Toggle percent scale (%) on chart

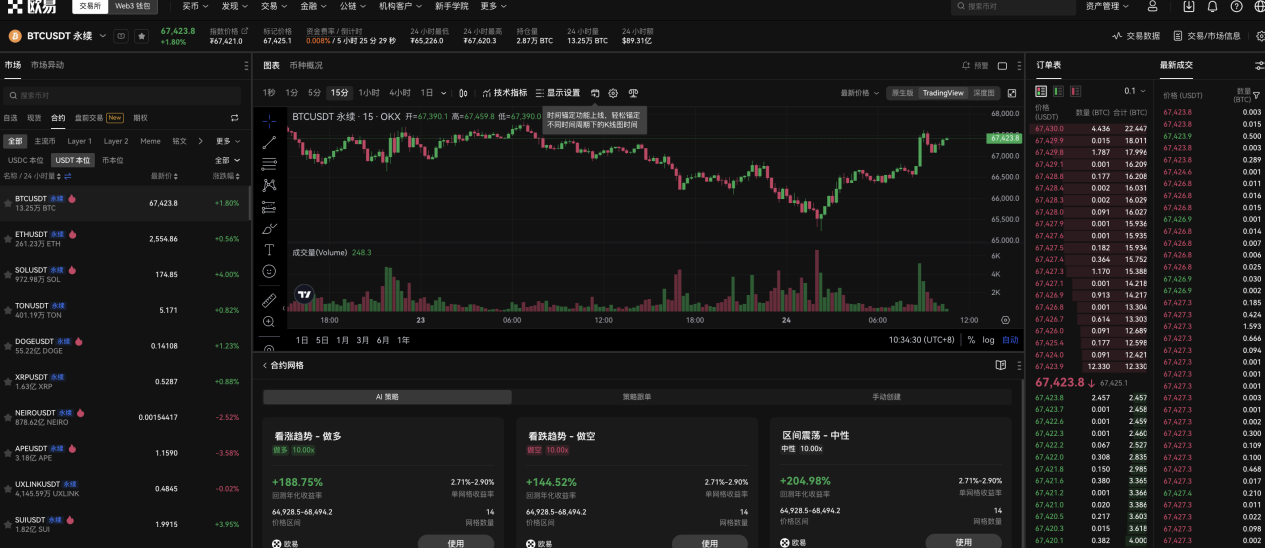pyautogui.click(x=971, y=340)
